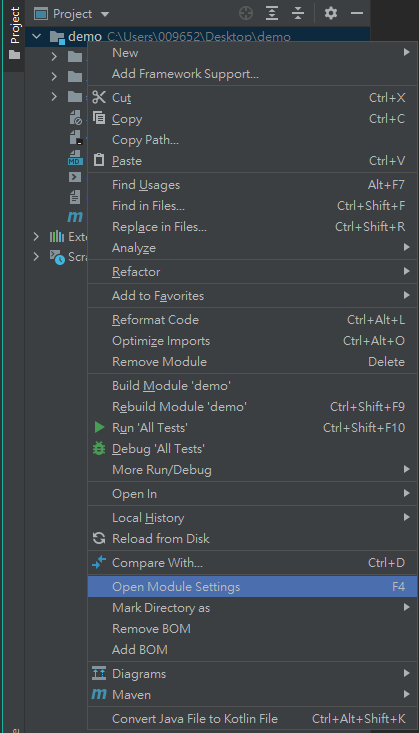Open the Project view dropdown arrow
The image size is (419, 733).
point(105,14)
